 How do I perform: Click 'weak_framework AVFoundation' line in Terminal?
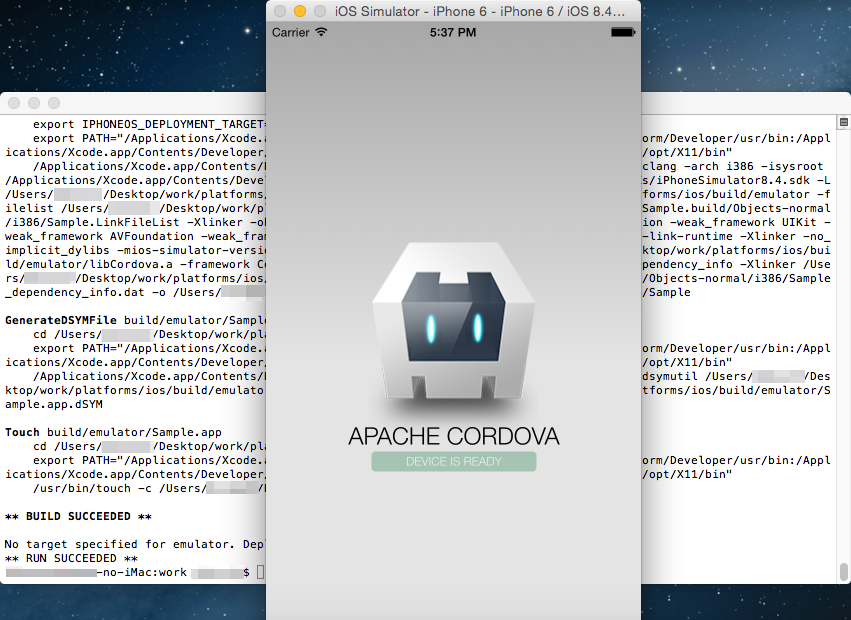(x=135, y=236)
